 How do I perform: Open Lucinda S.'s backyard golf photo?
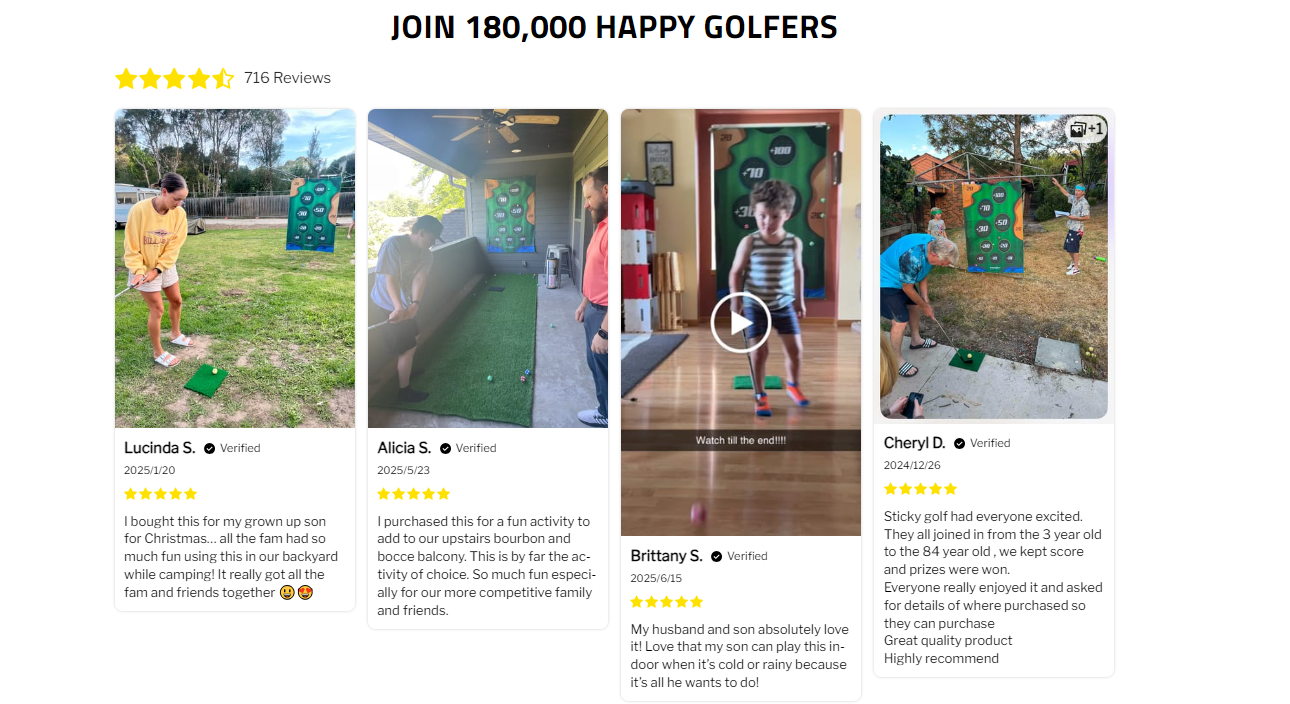235,268
